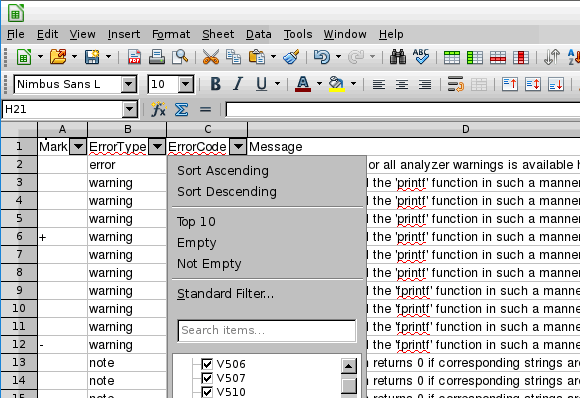The height and width of the screenshot is (398, 580).
Task: Open the ErrorType column filter dropdown
Action: click(157, 147)
